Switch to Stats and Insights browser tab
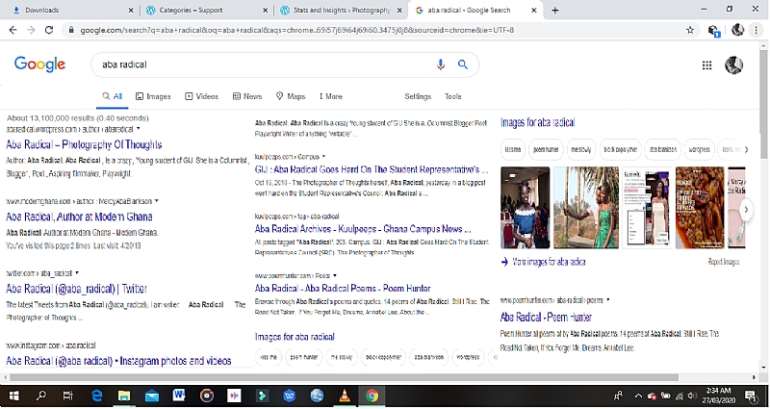This screenshot has height=409, width=770. point(341,10)
